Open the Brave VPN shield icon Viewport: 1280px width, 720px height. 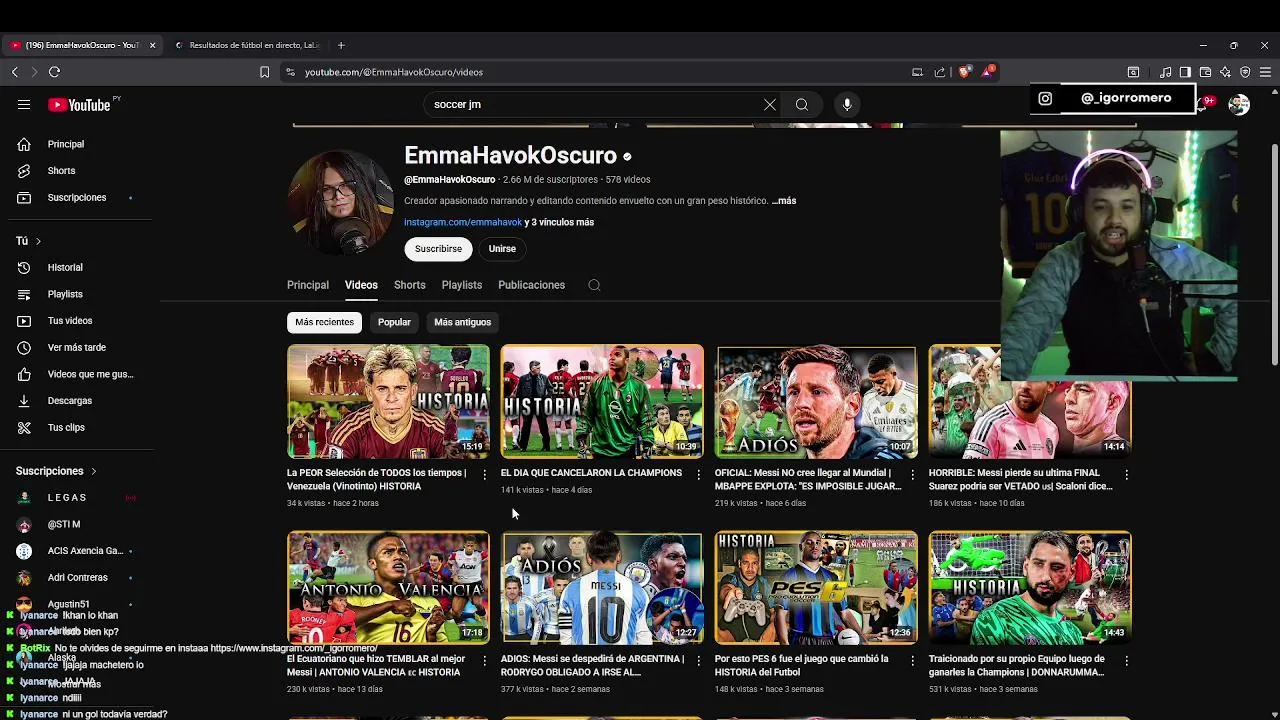1245,72
